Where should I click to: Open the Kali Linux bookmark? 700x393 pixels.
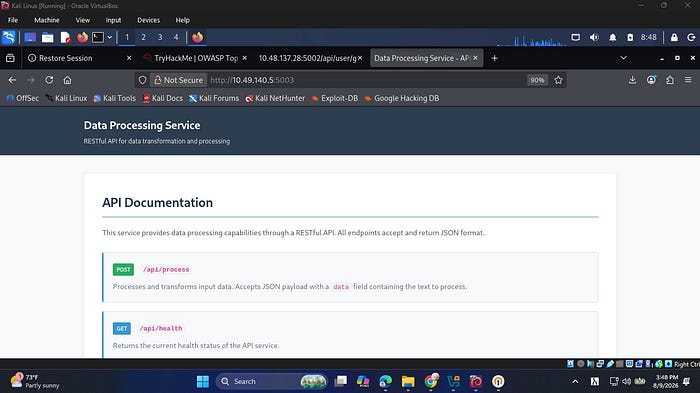click(66, 98)
